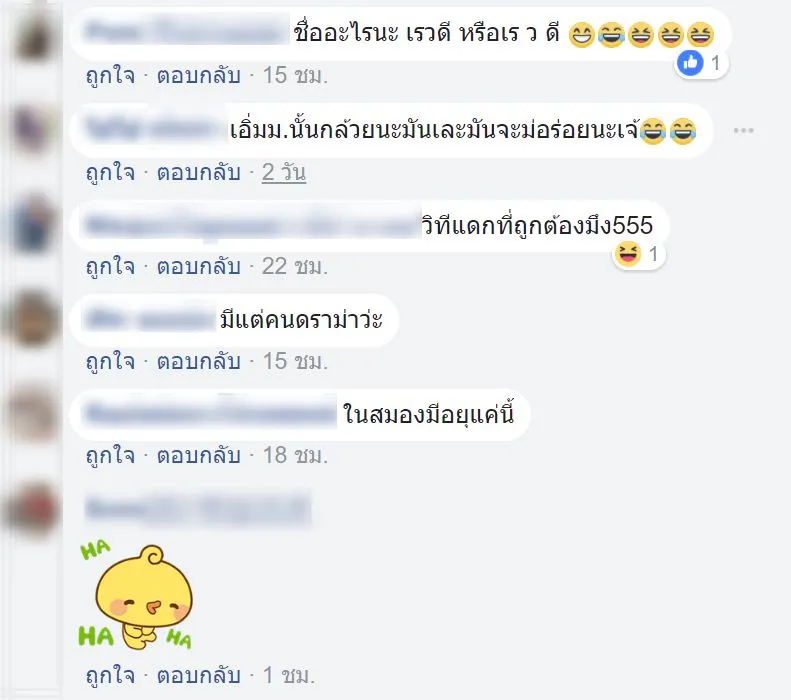Viewport: 791px width, 700px height.
Task: Reply to the first comment with emojis
Action: coord(198,76)
